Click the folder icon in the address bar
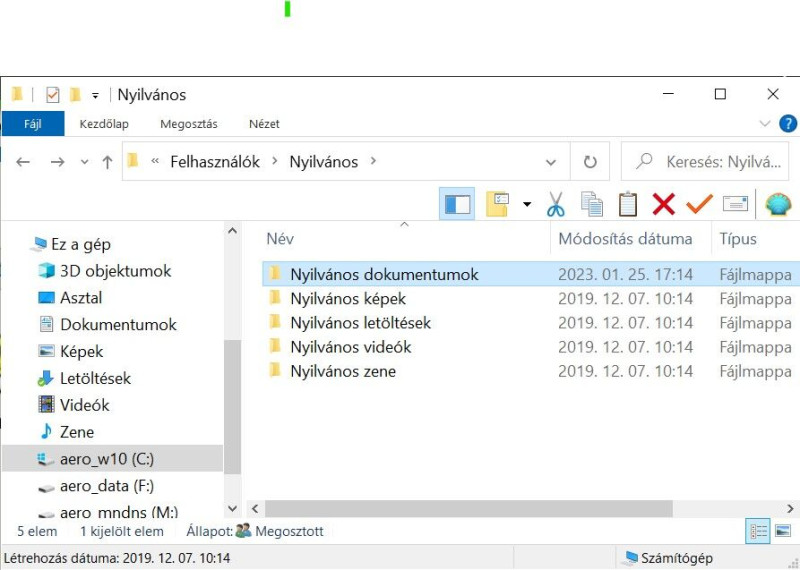Image resolution: width=800 pixels, height=570 pixels. (133, 161)
